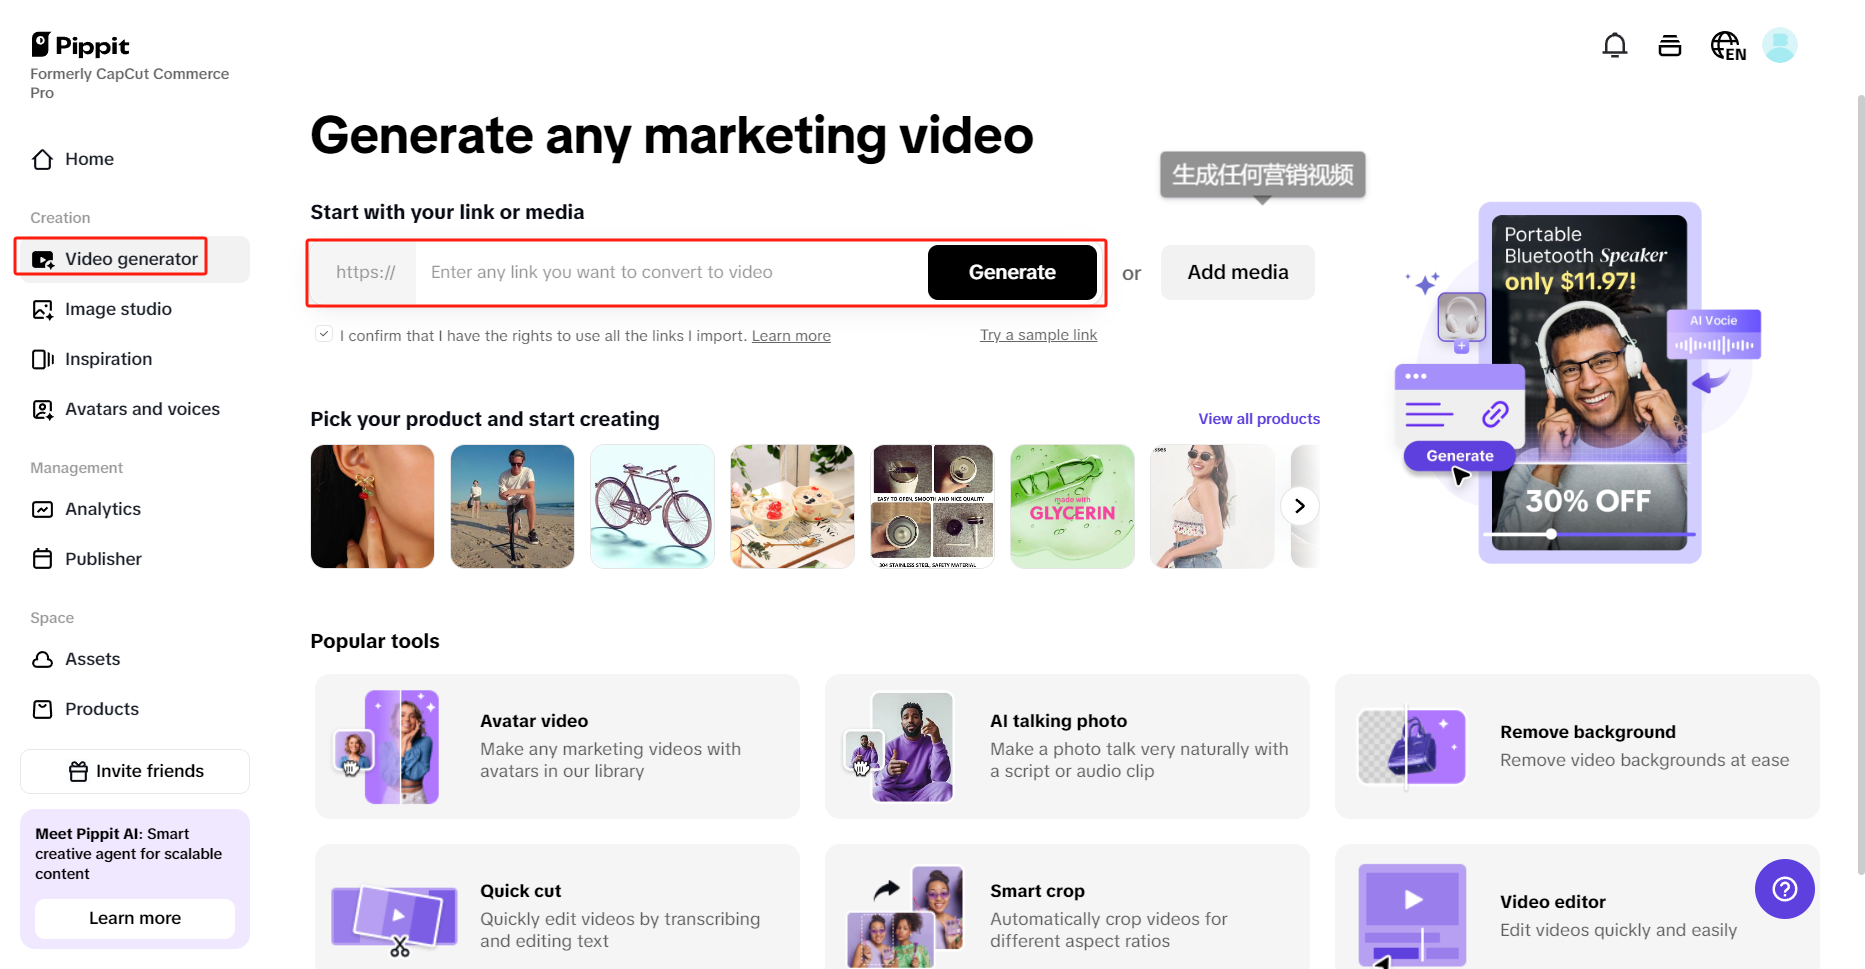Open the EN language selector
Viewport: 1865px width, 969px height.
pos(1727,45)
